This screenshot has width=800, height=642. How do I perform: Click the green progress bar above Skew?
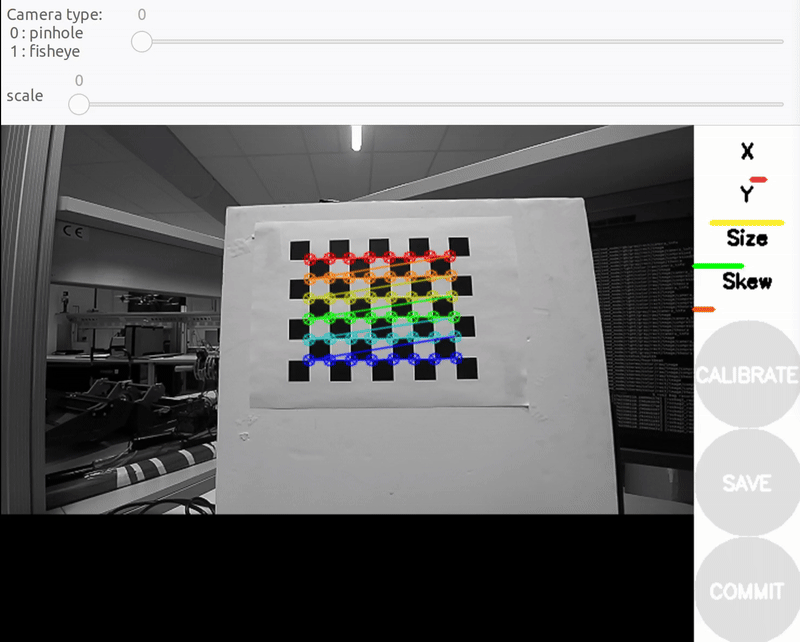point(718,266)
